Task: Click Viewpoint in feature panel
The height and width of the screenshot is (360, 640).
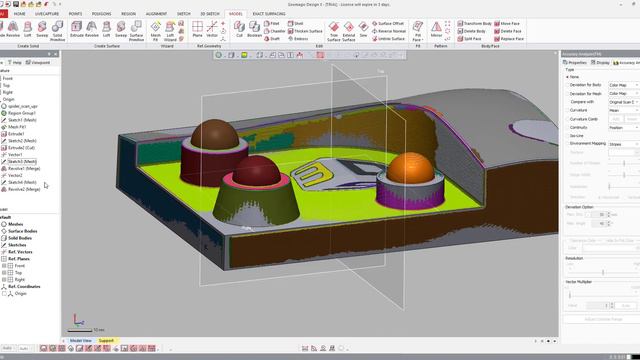Action: pyautogui.click(x=38, y=62)
